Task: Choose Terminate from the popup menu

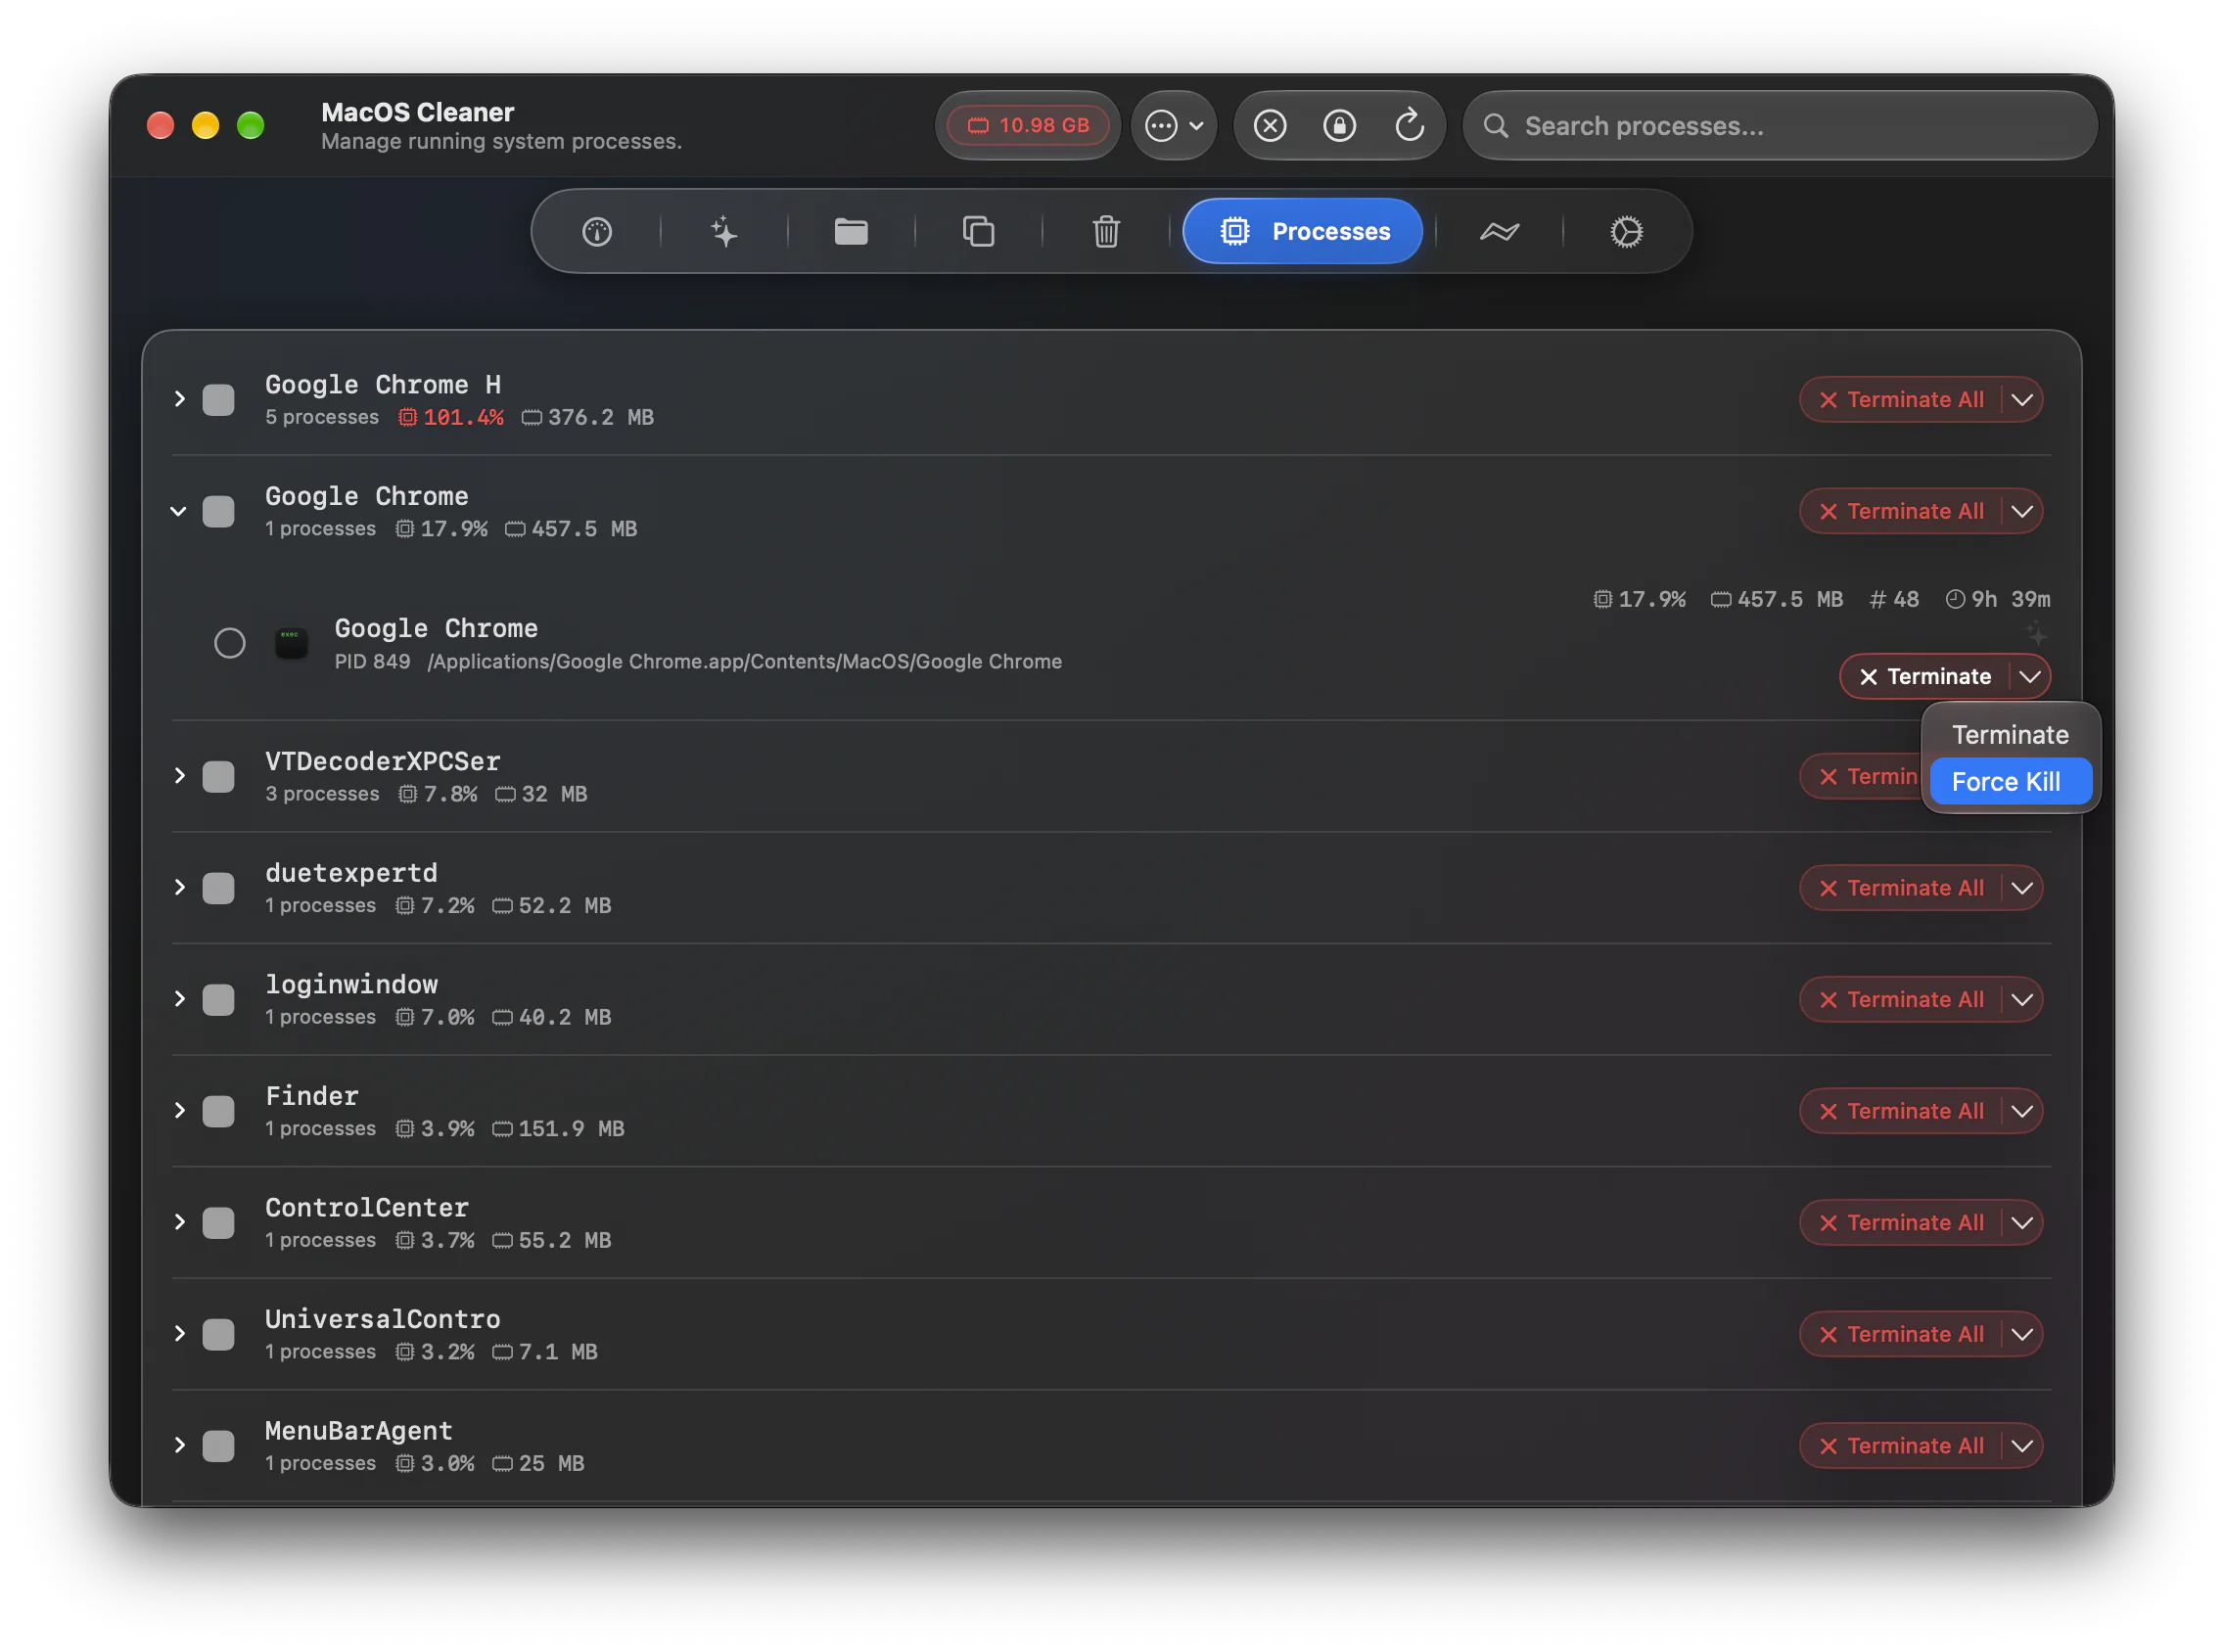Action: pyautogui.click(x=2010, y=735)
